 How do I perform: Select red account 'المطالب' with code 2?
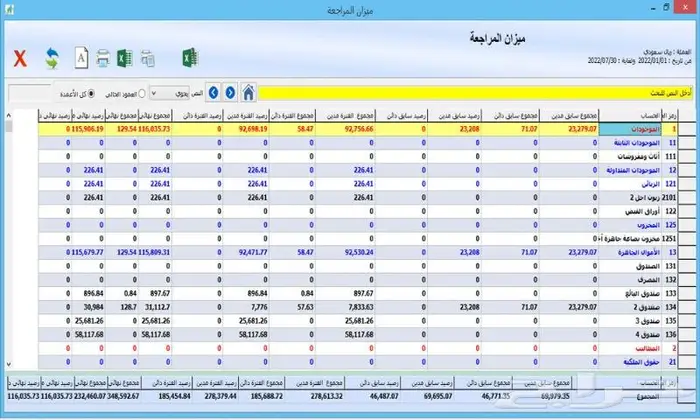pos(629,348)
